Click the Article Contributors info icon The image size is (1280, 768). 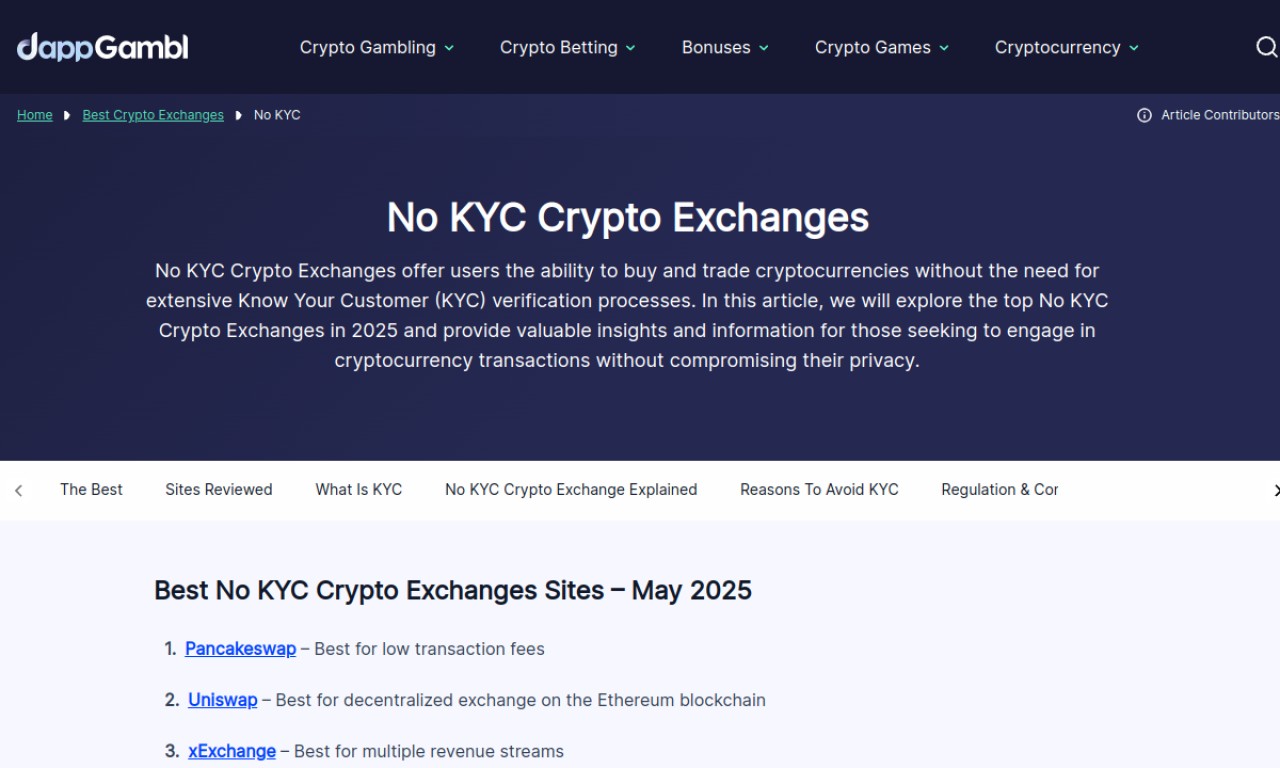(x=1144, y=115)
